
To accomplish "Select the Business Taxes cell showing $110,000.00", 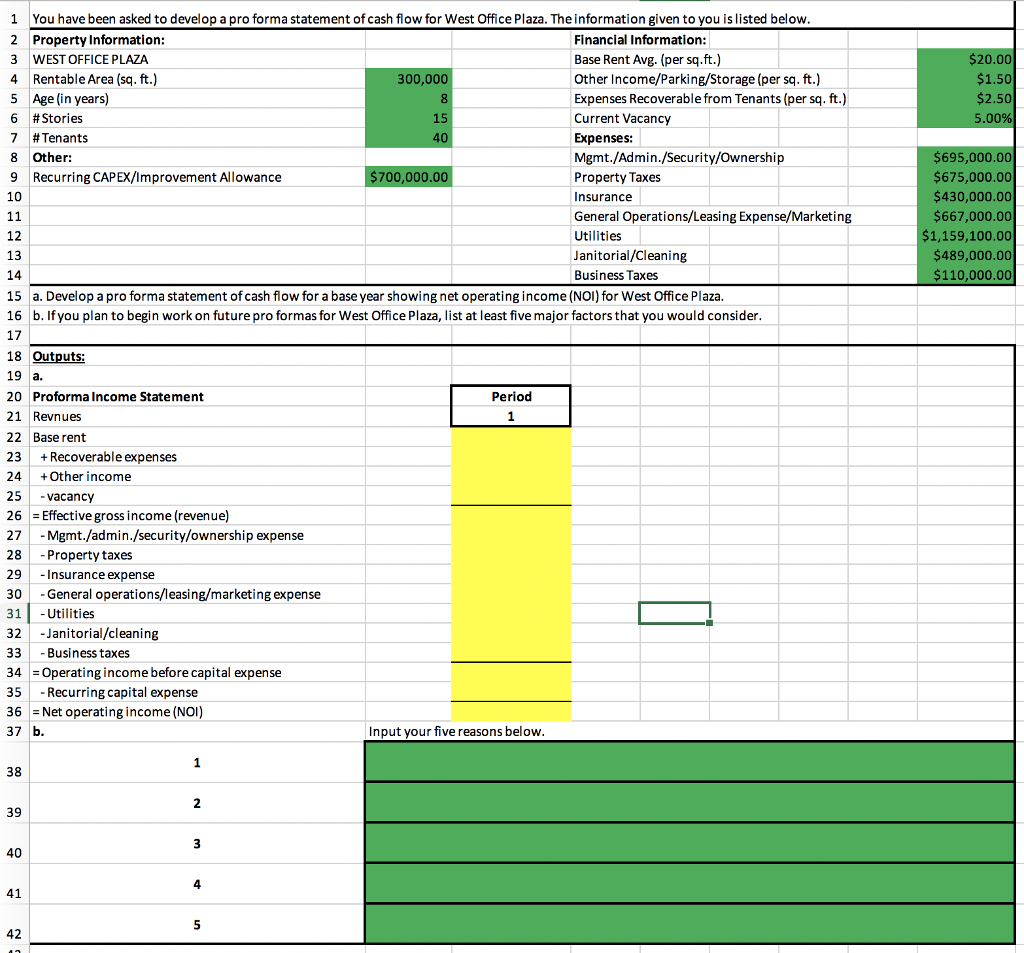I will (x=965, y=275).
